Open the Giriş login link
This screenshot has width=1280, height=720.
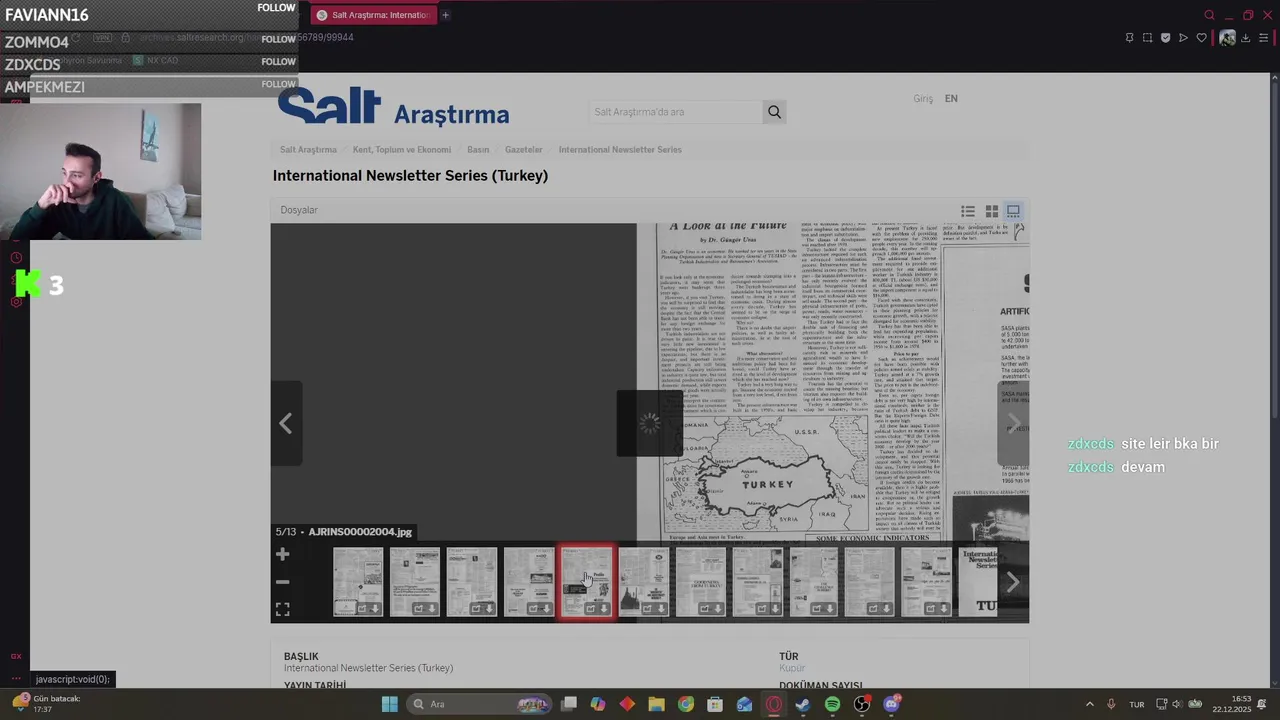point(923,99)
